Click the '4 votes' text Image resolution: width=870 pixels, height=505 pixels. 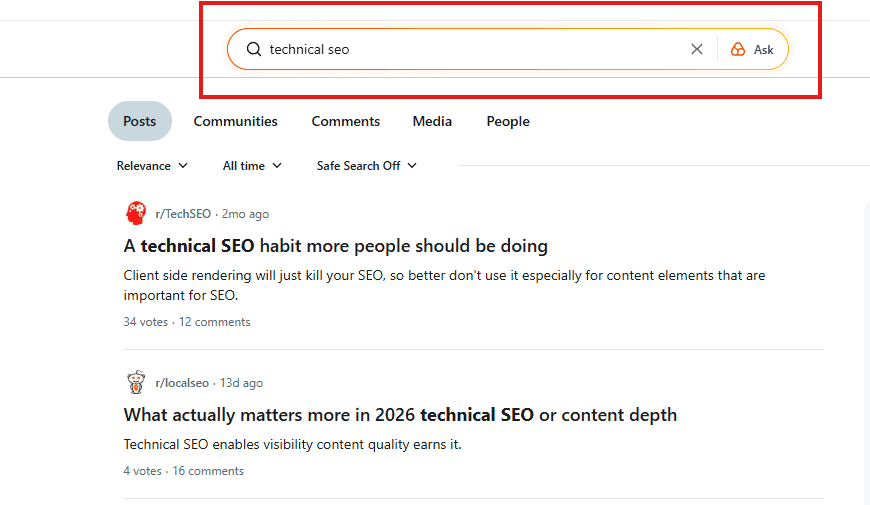coord(142,471)
